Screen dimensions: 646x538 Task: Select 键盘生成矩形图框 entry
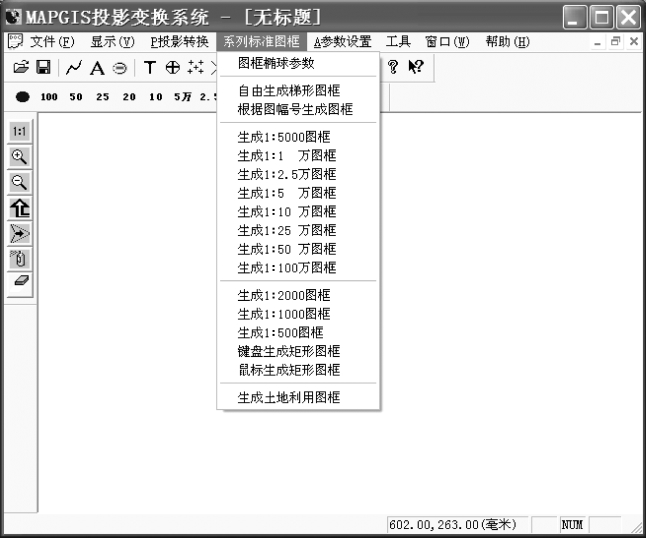click(x=298, y=351)
